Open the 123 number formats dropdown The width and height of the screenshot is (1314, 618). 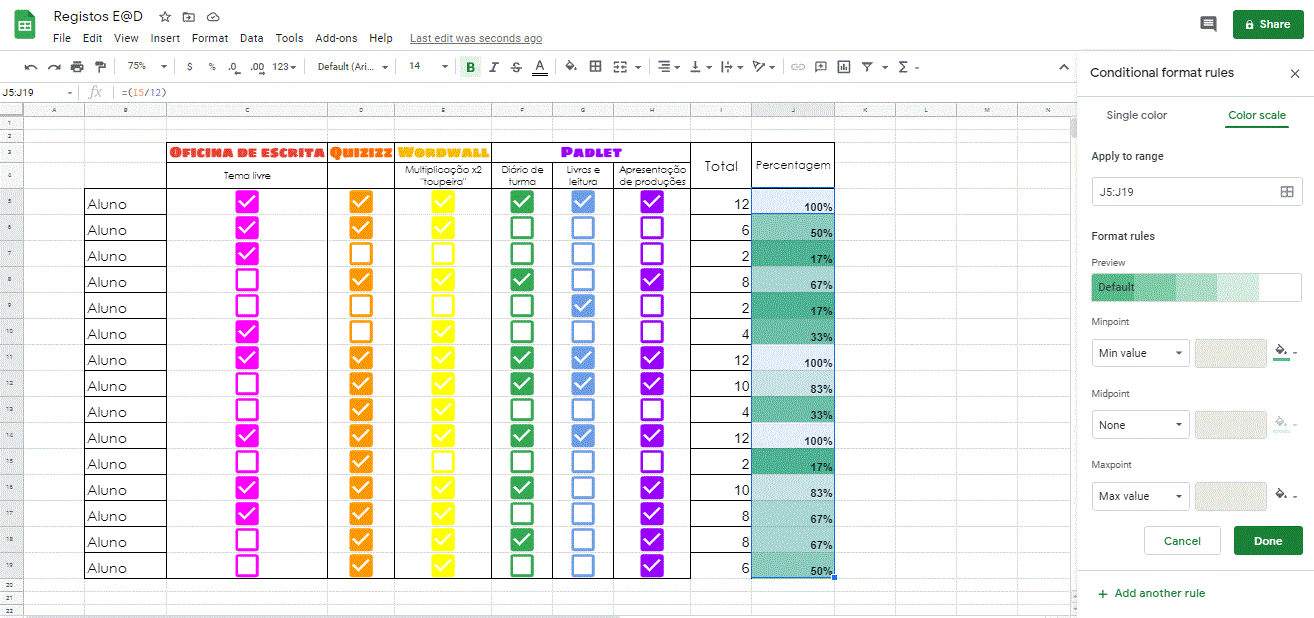286,67
